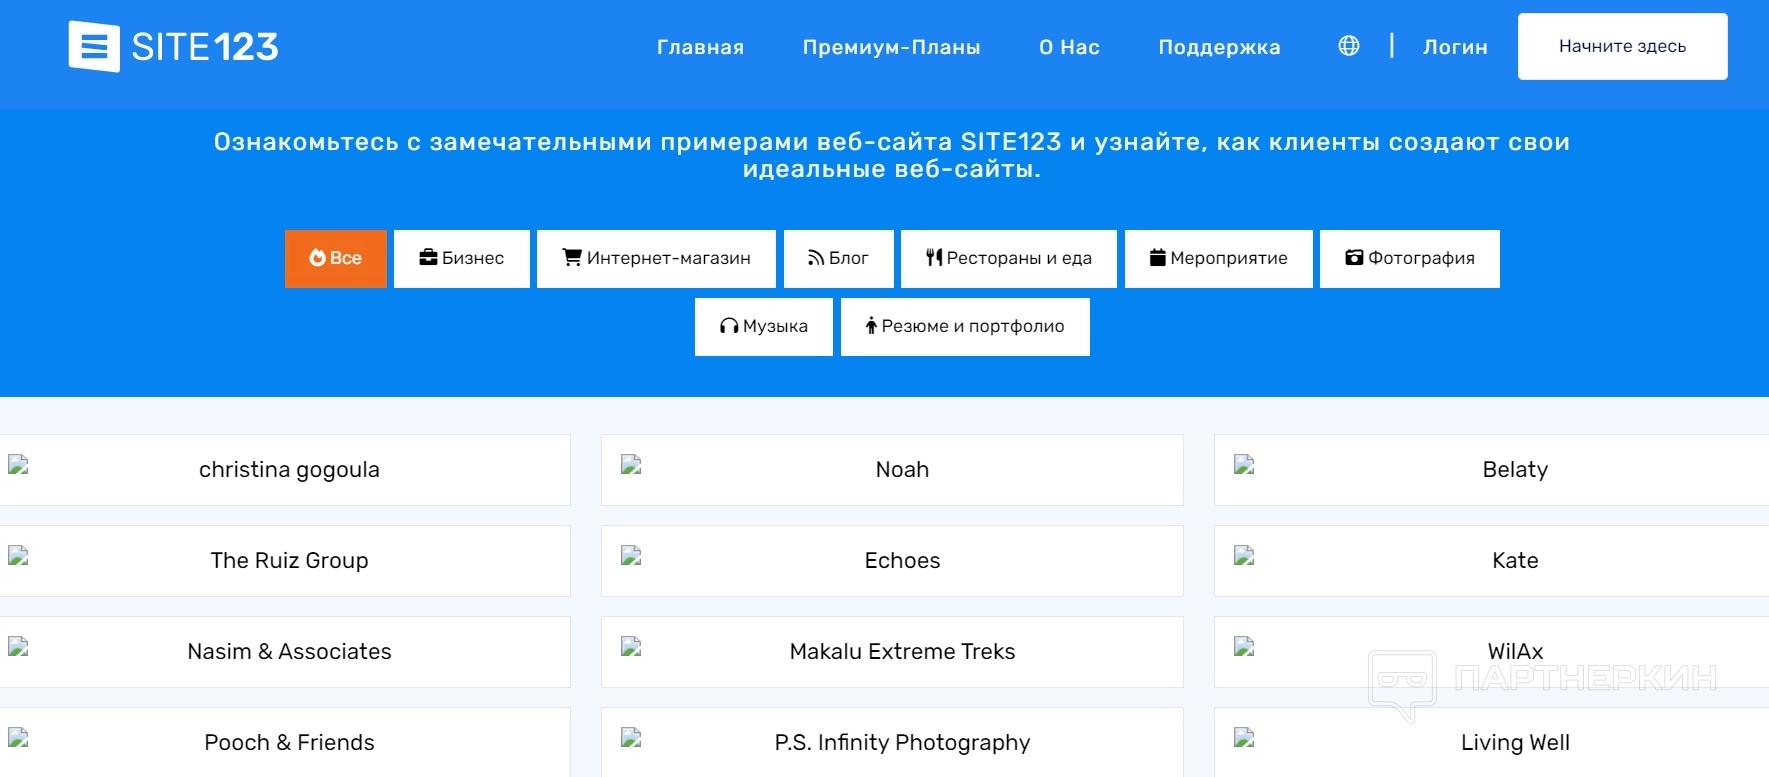Filter examples by Рестораны и еда
Screen dimensions: 1769x777
[1009, 259]
